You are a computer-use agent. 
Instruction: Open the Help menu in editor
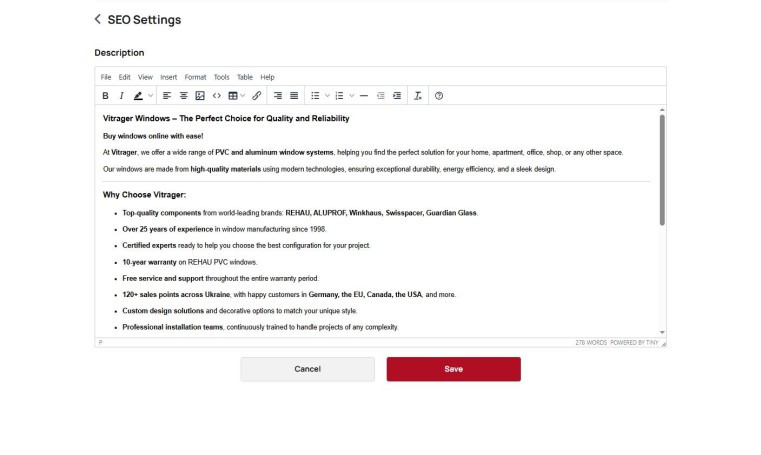[267, 77]
